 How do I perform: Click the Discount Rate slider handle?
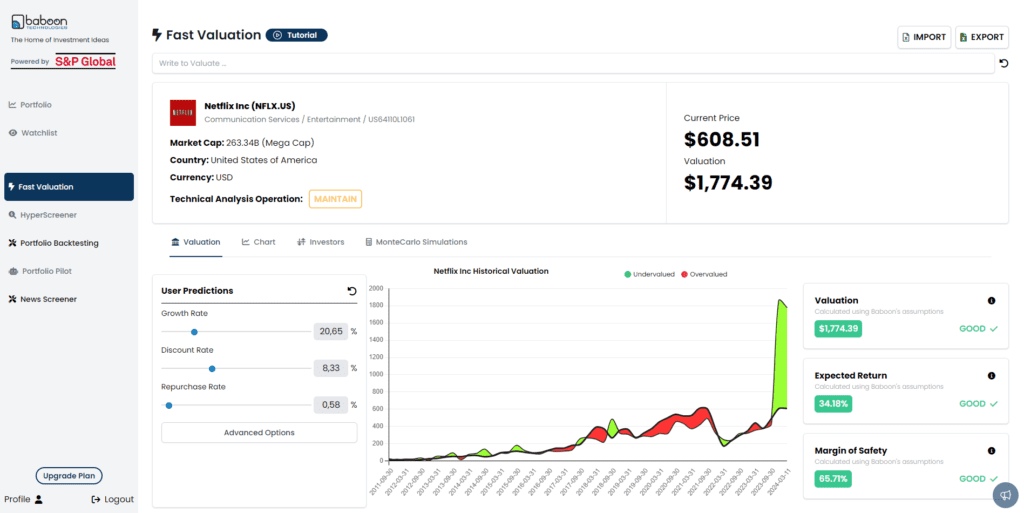pos(212,368)
